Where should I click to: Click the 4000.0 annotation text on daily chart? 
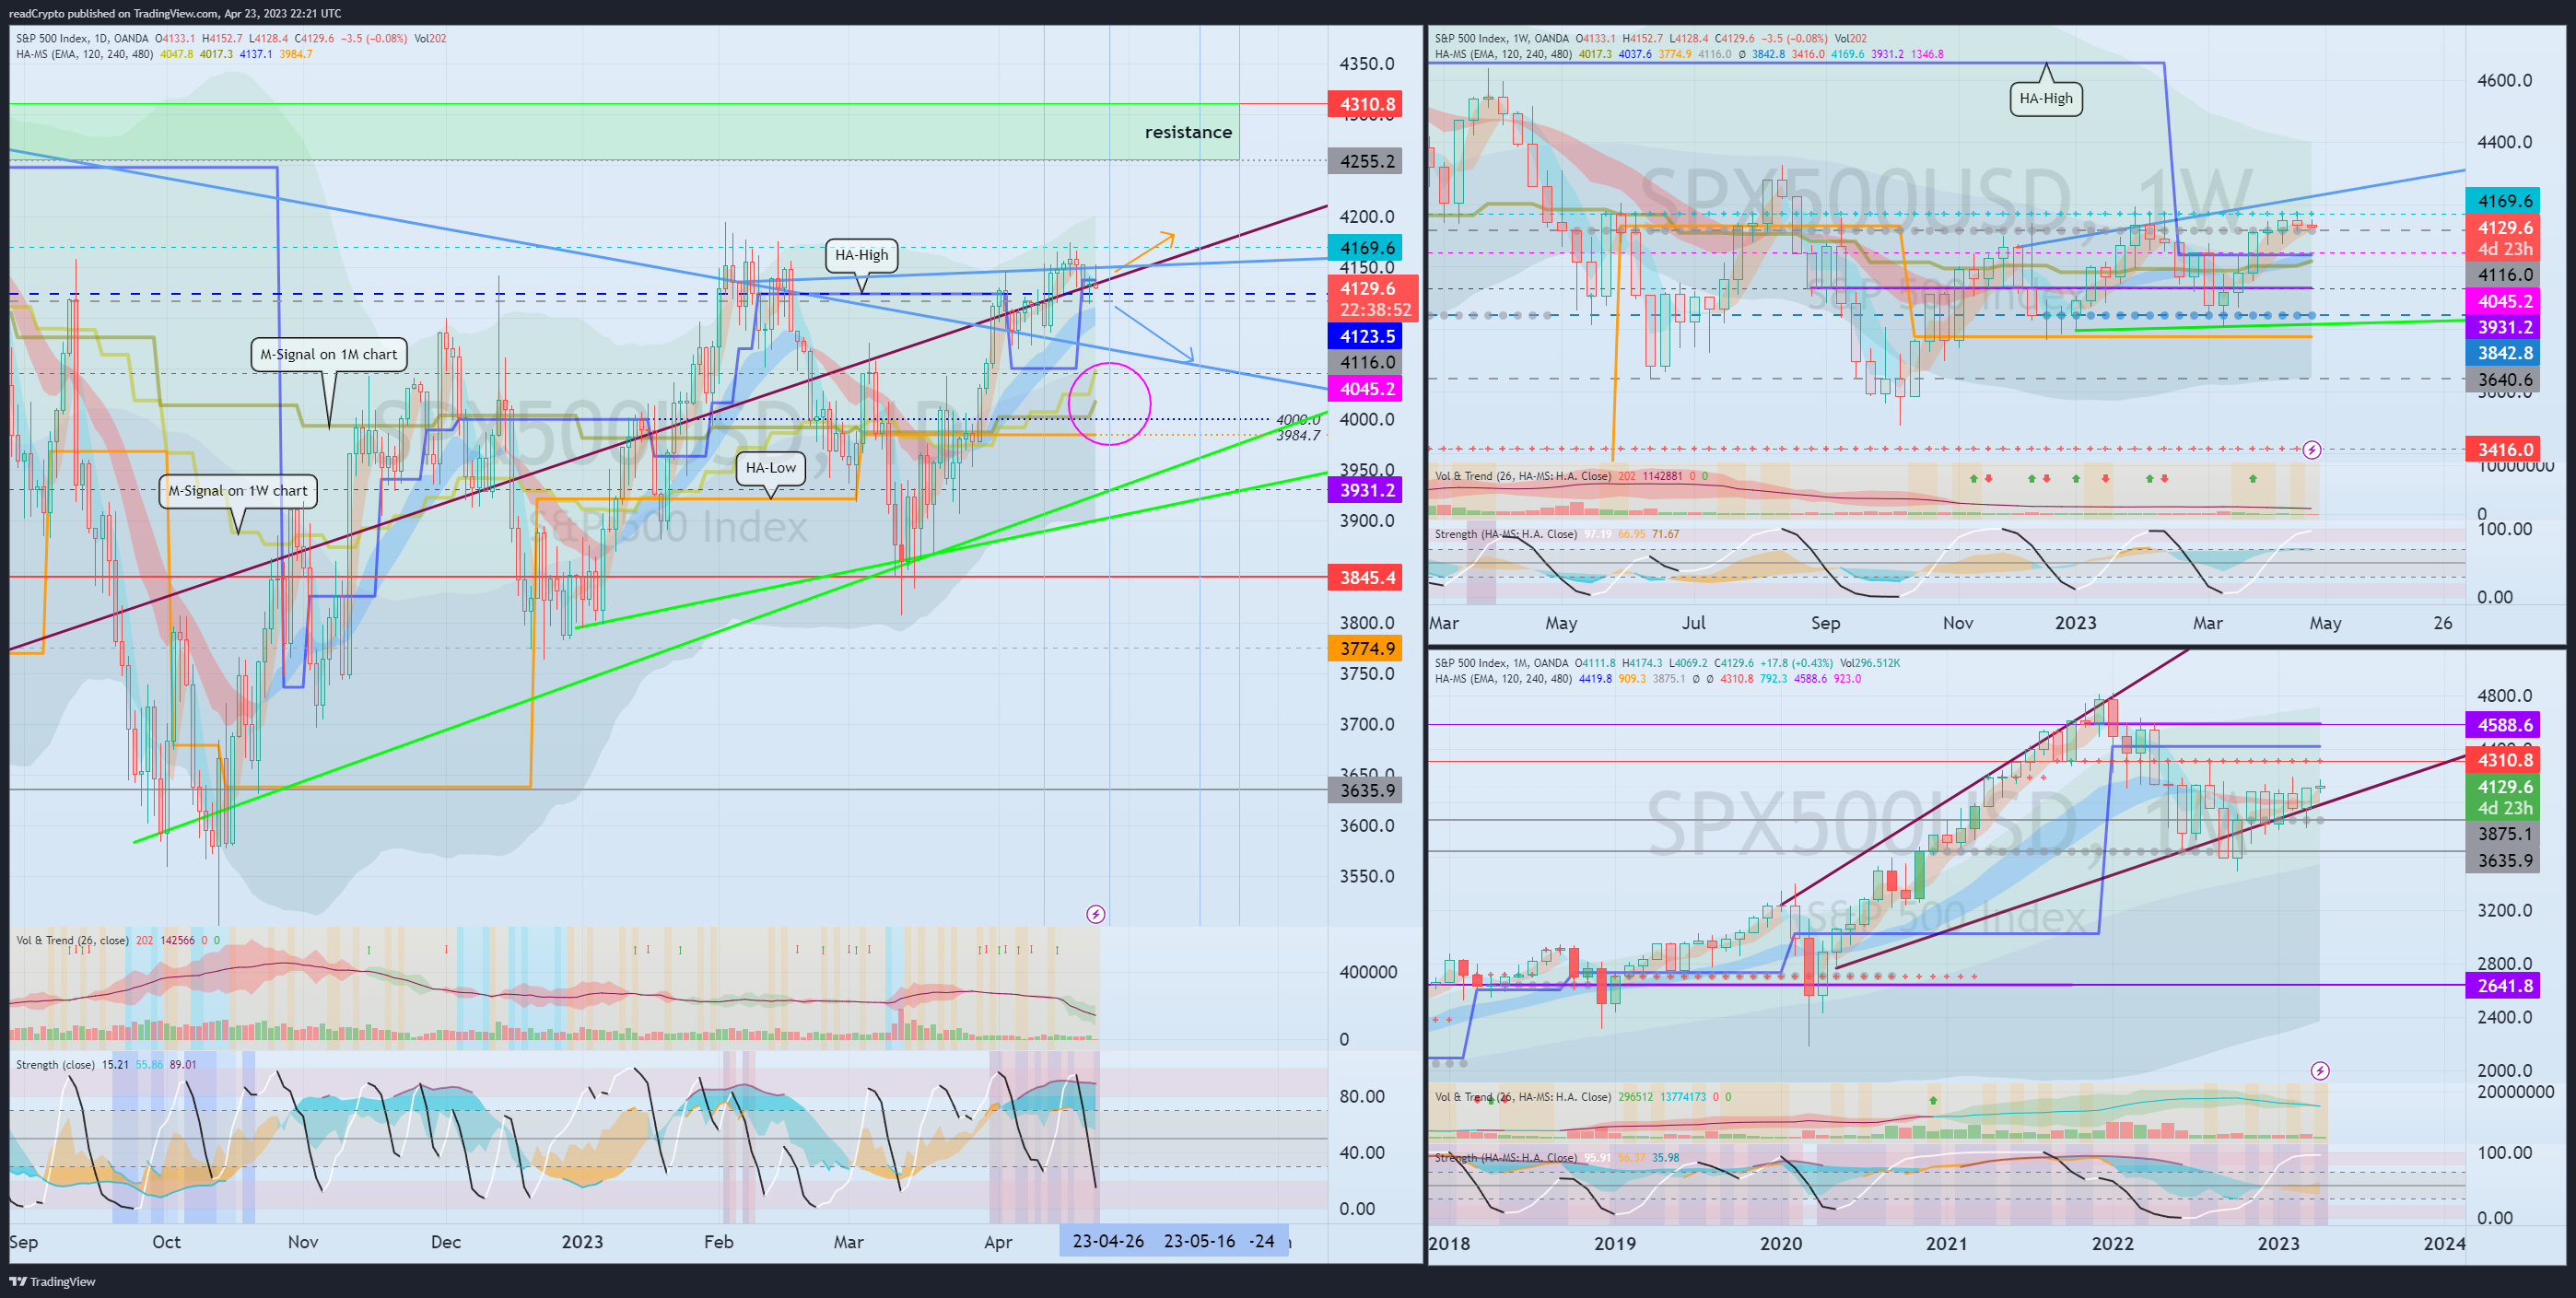click(x=1298, y=420)
